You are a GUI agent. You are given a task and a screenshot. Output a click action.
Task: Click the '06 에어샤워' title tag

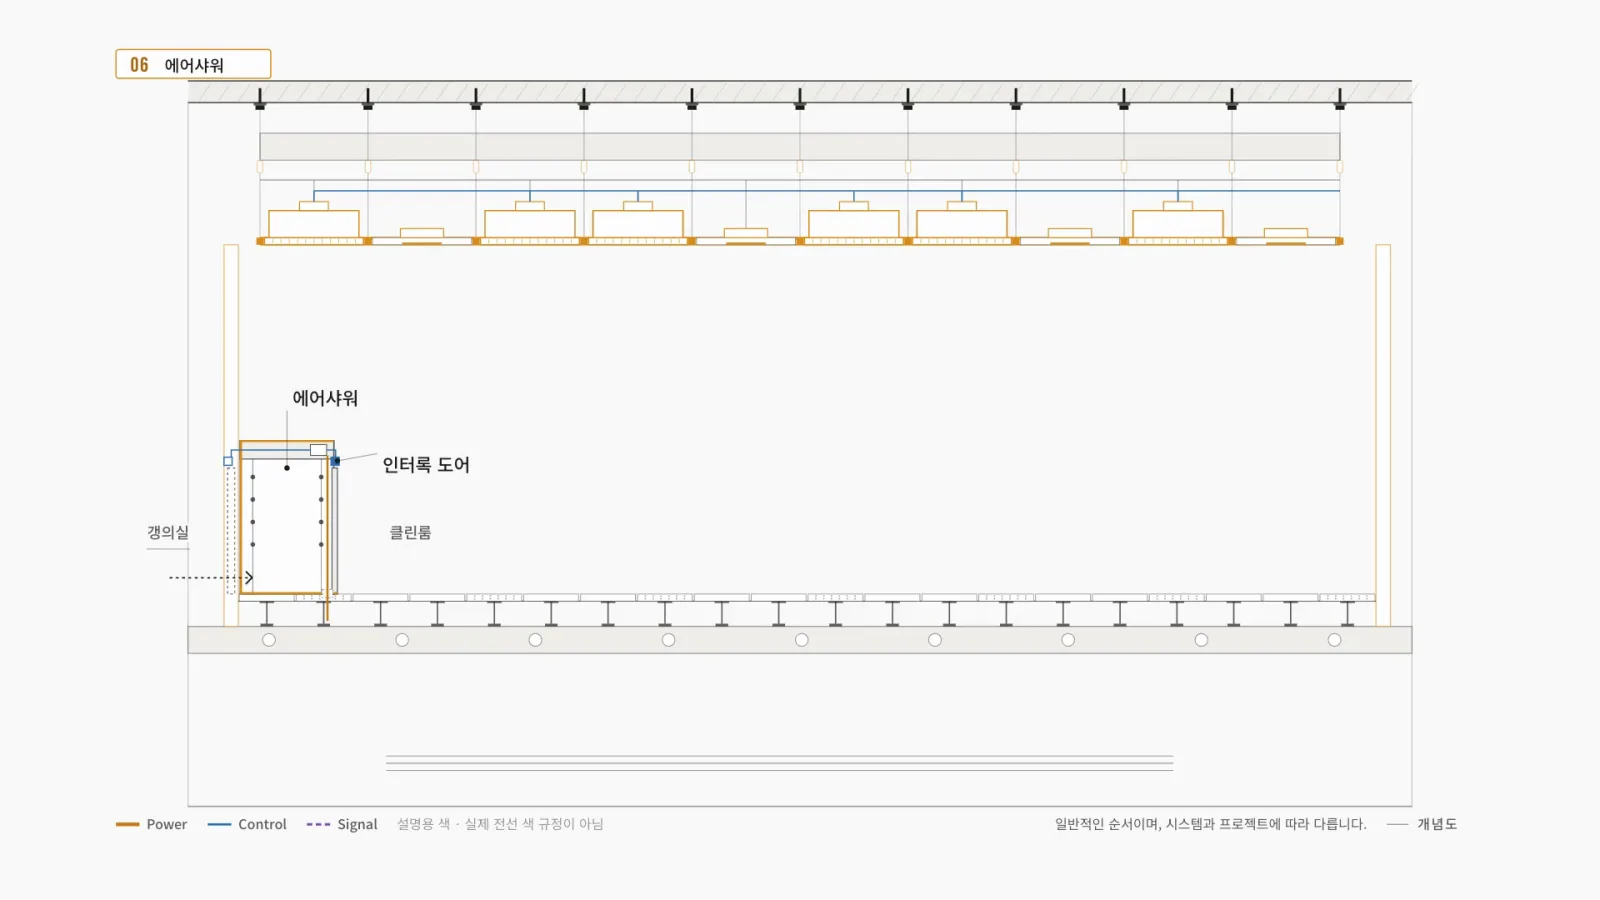193,64
